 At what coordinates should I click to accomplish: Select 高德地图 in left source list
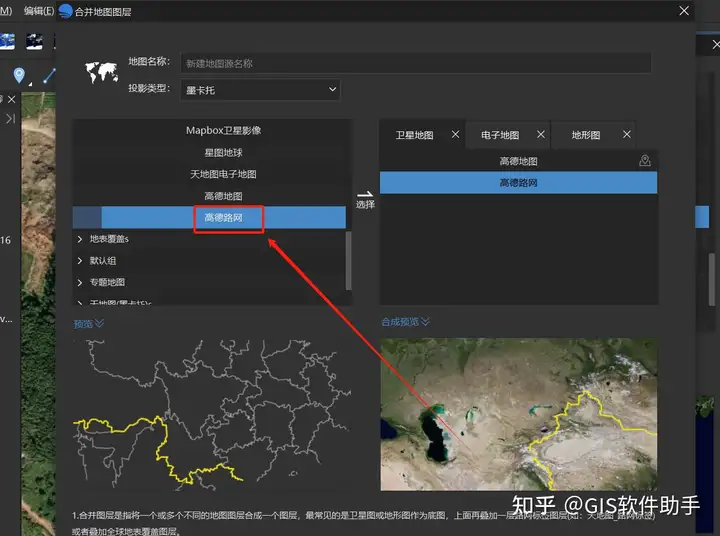click(x=223, y=196)
